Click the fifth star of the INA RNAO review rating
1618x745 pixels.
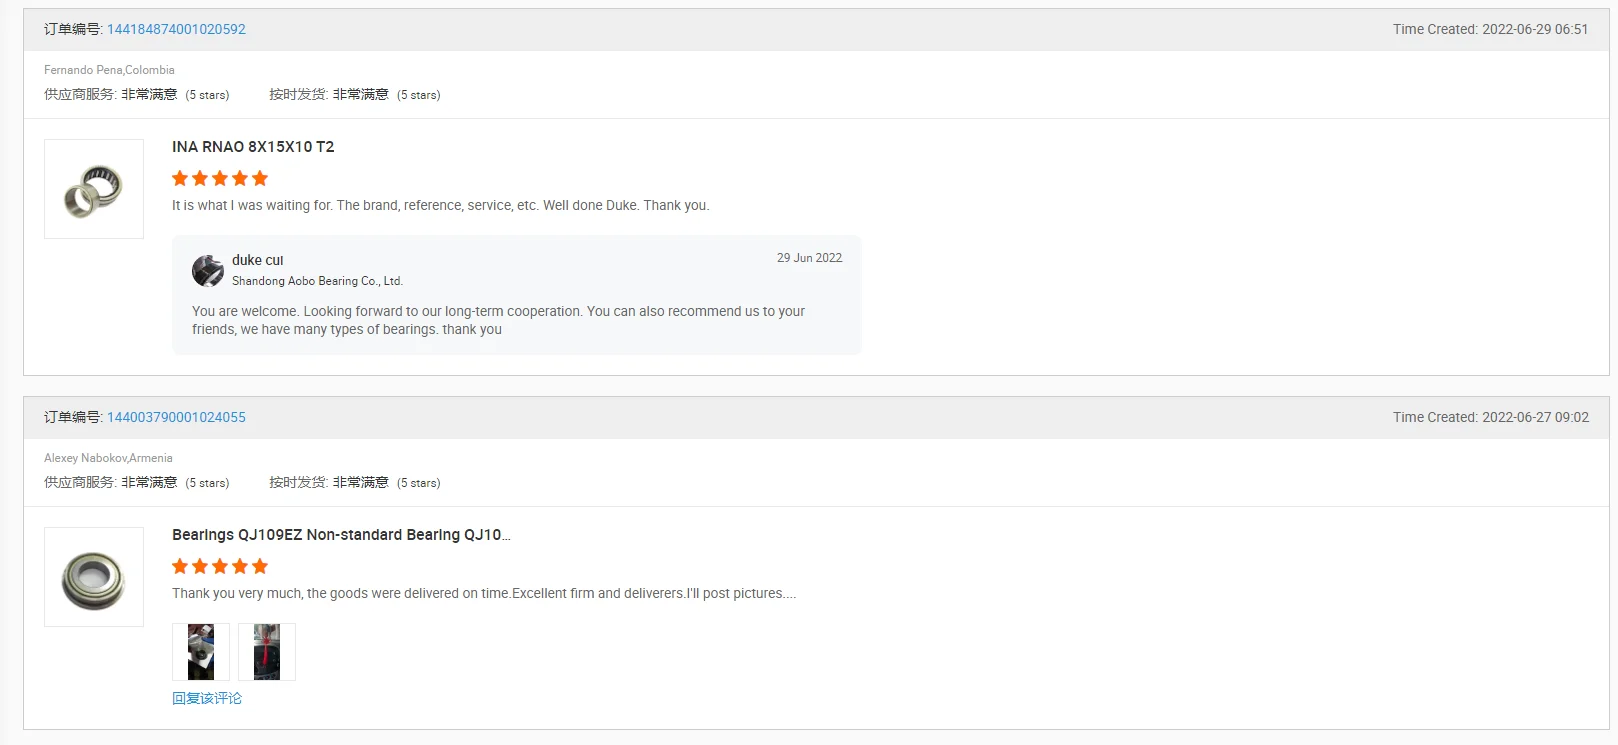[260, 178]
